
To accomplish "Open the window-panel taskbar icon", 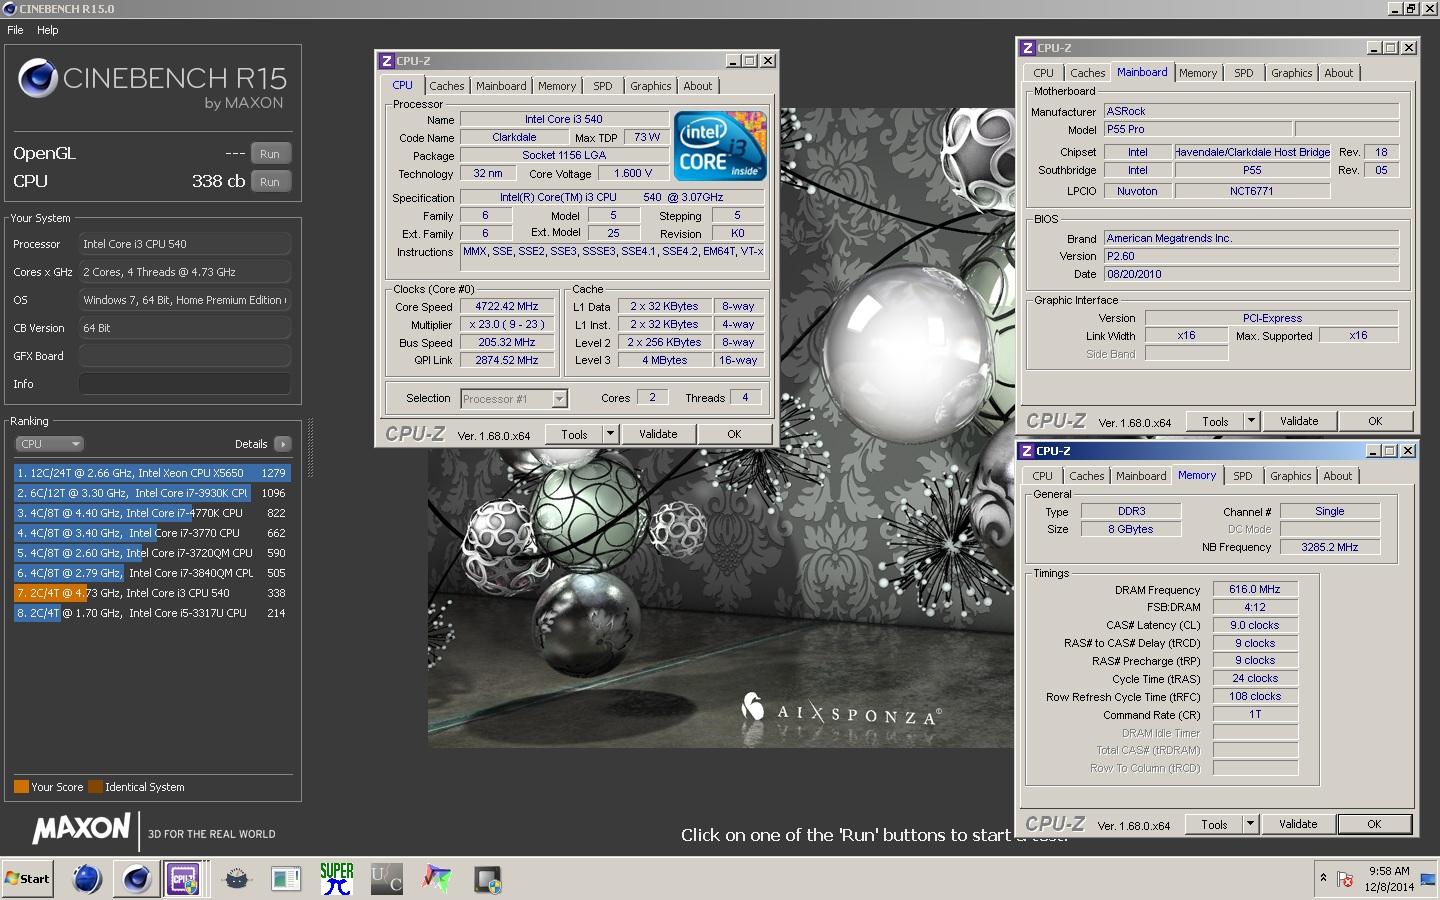I will [286, 879].
